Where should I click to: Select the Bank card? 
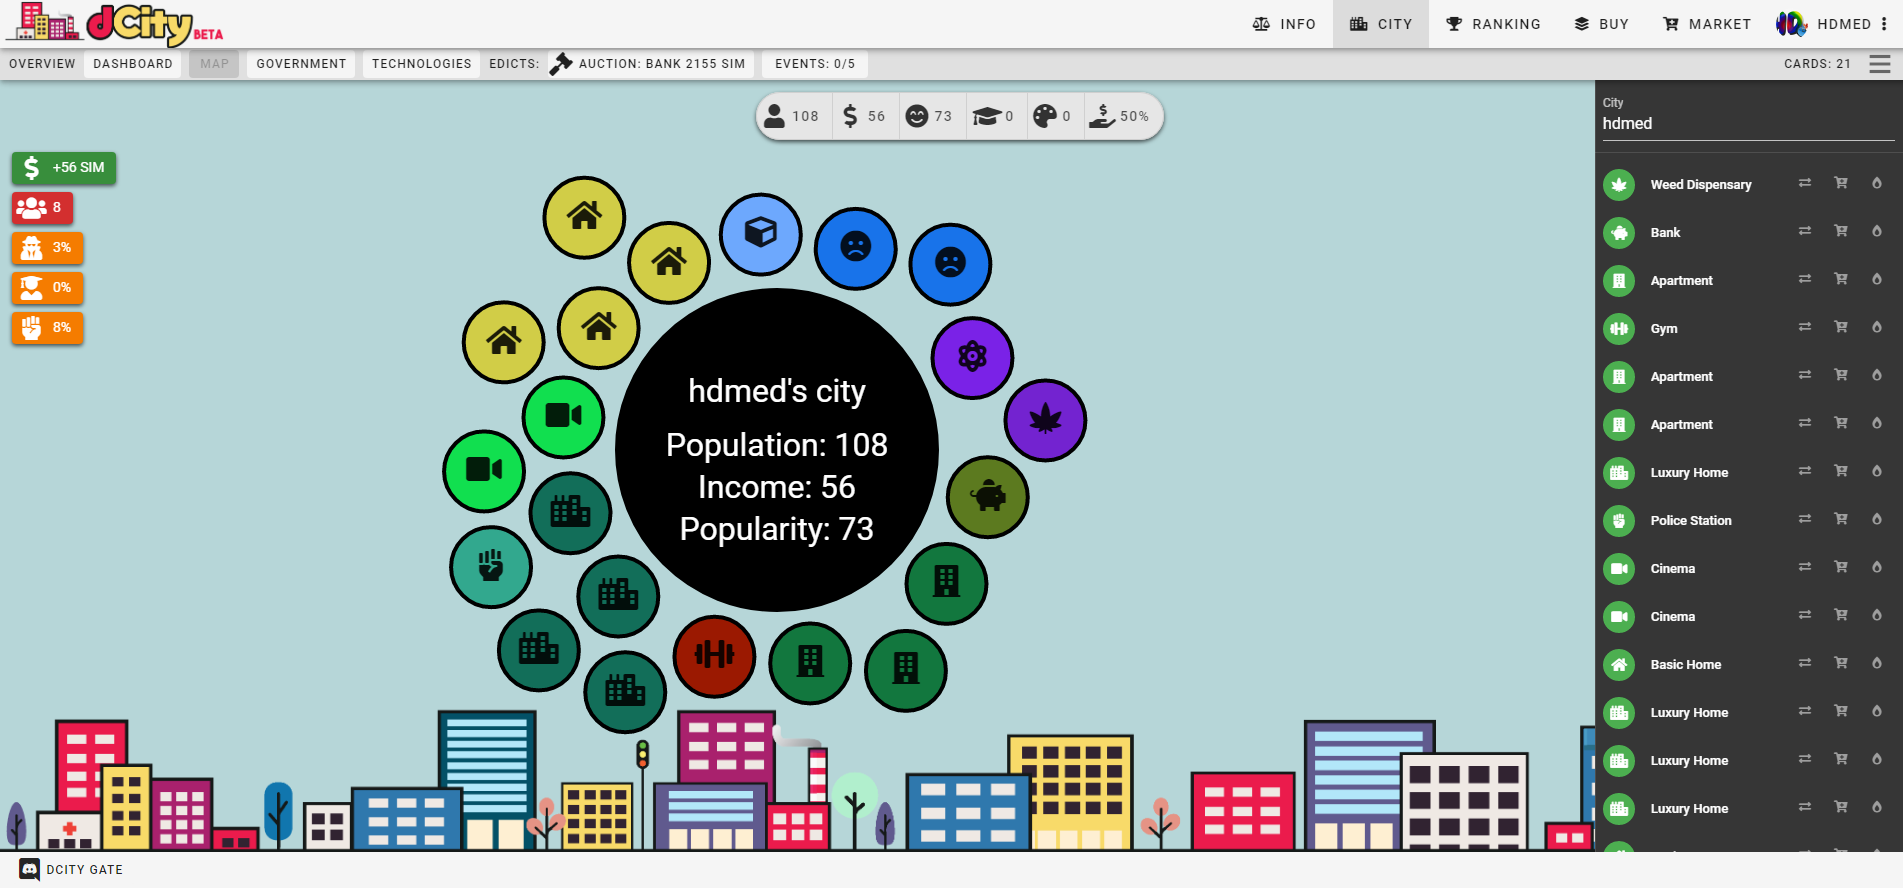click(1665, 233)
